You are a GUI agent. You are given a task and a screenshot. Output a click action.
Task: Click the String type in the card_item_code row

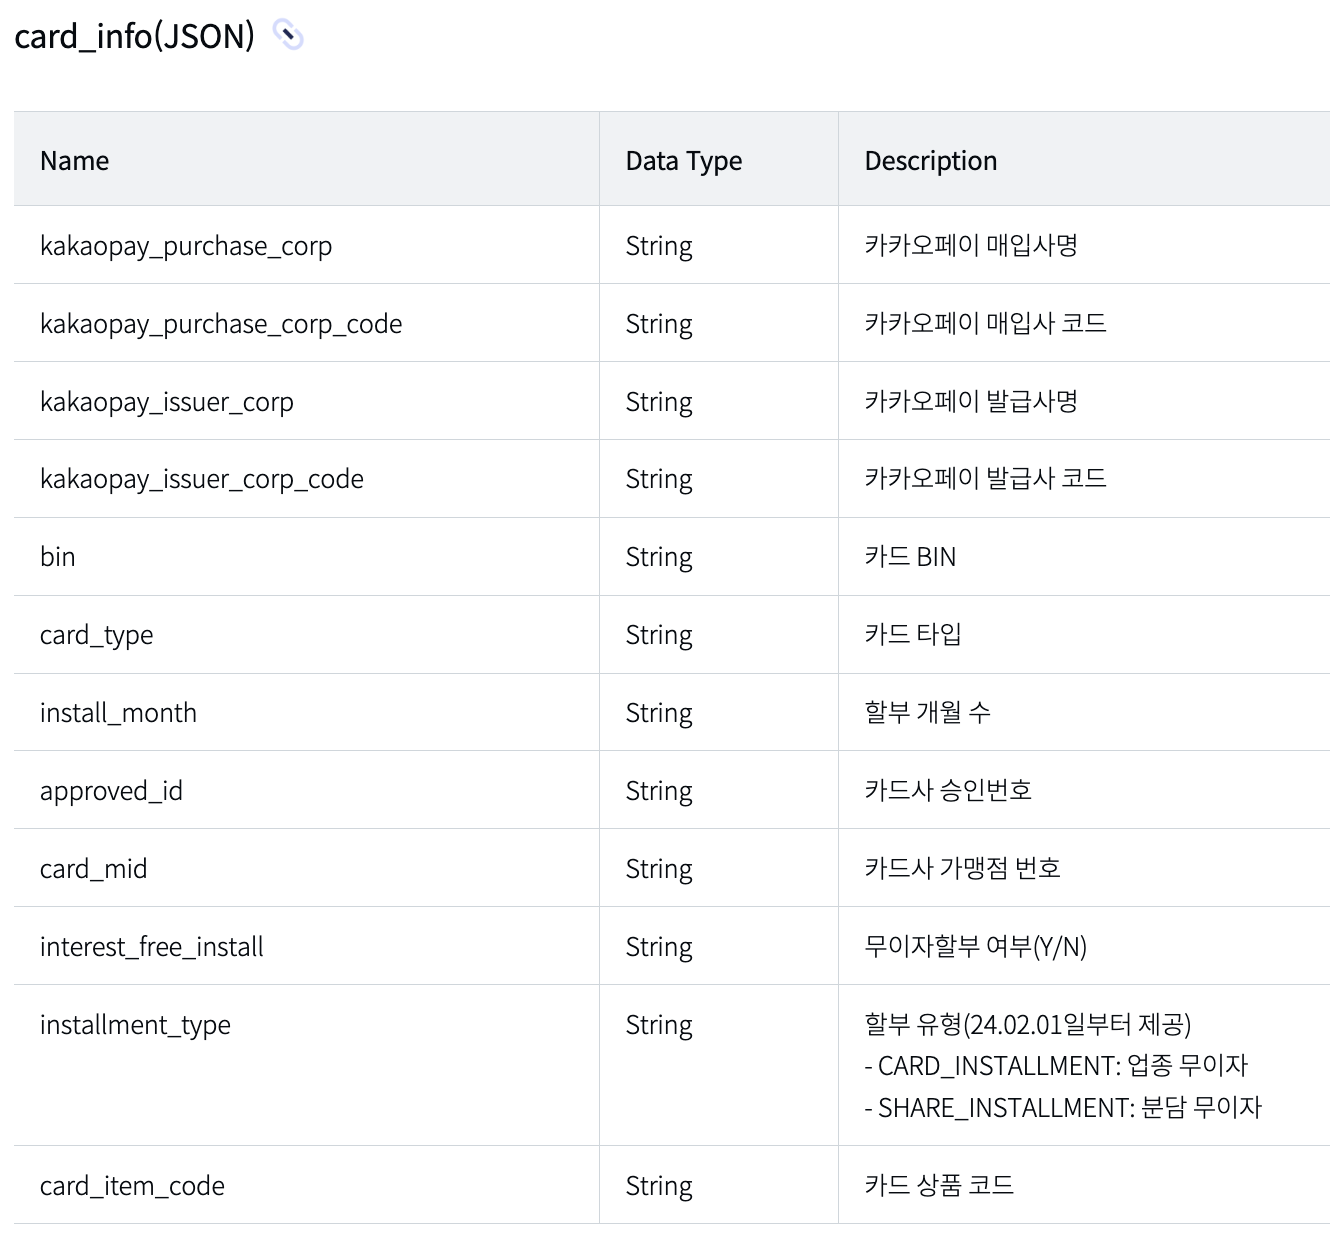click(x=659, y=1186)
